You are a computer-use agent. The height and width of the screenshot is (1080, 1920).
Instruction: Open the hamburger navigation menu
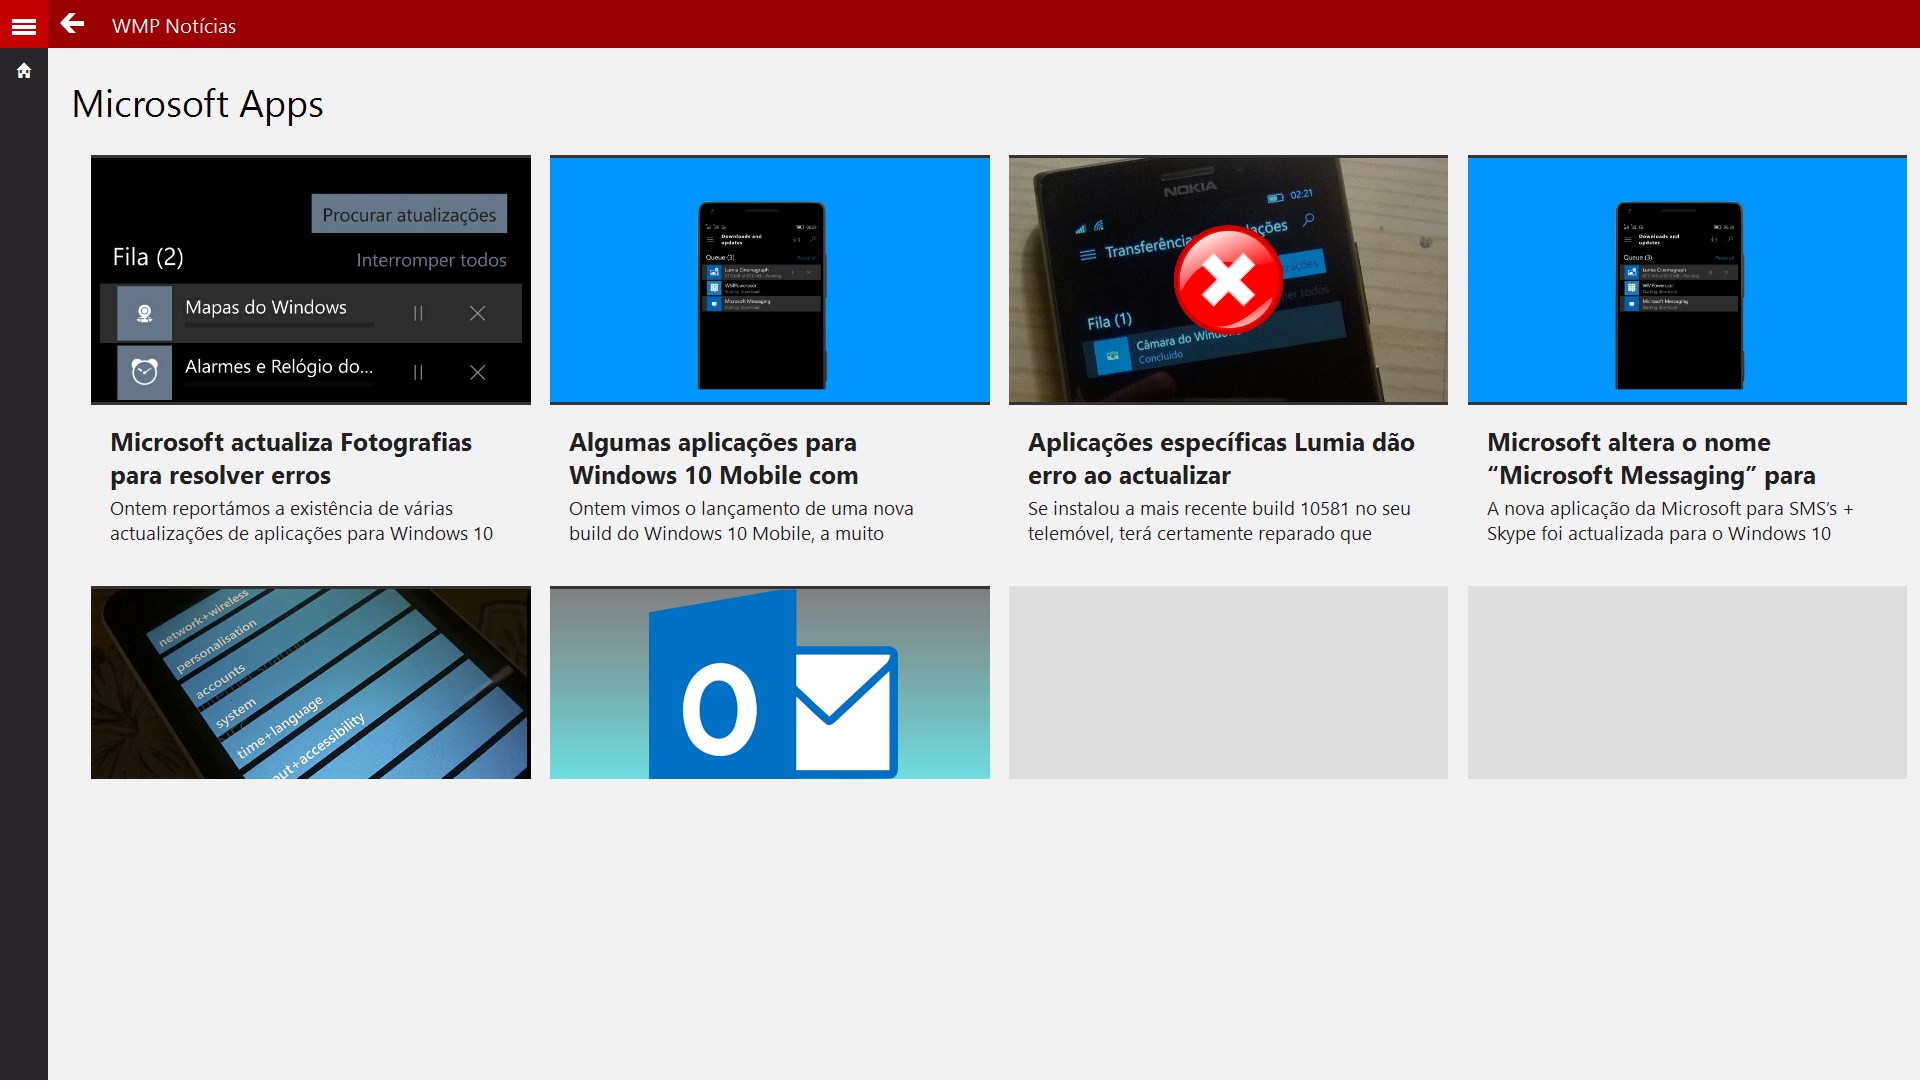(x=23, y=26)
